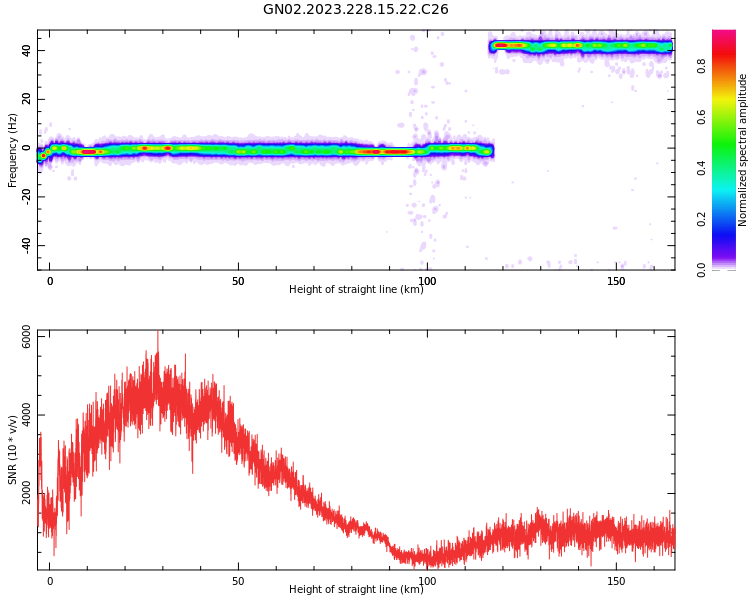This screenshot has width=750, height=600.
Task: Click the 40 Hz frequency tick label
Action: (x=26, y=50)
